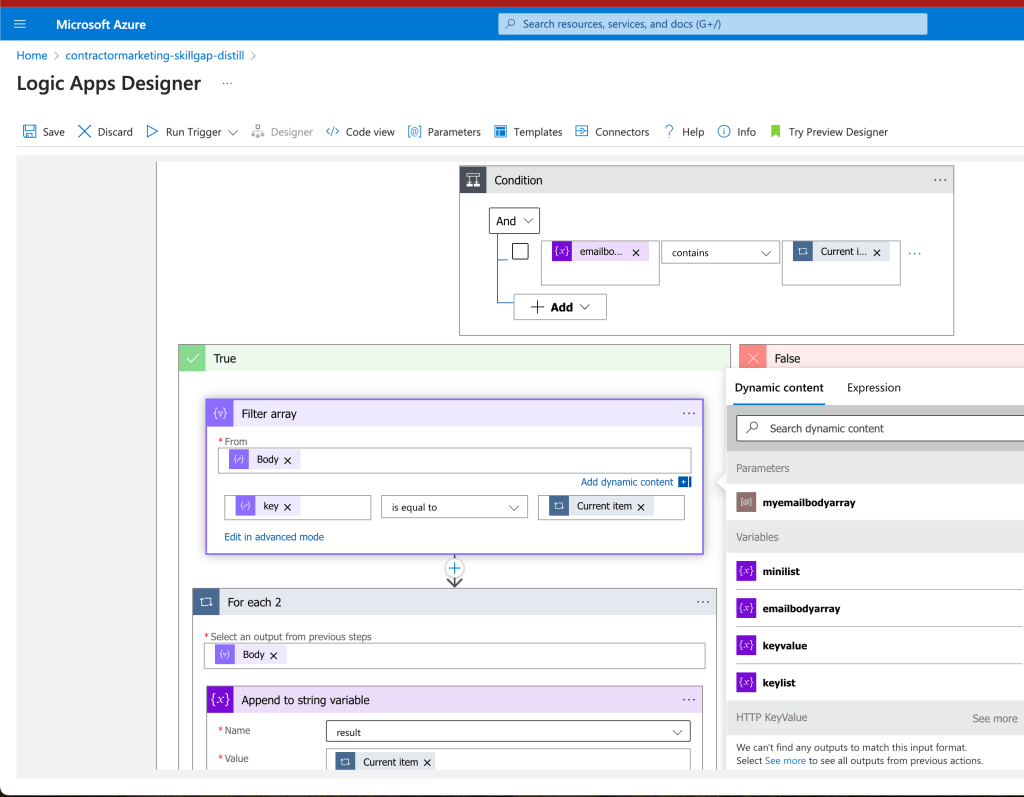Select myemailbodyarray parameter

(875, 502)
